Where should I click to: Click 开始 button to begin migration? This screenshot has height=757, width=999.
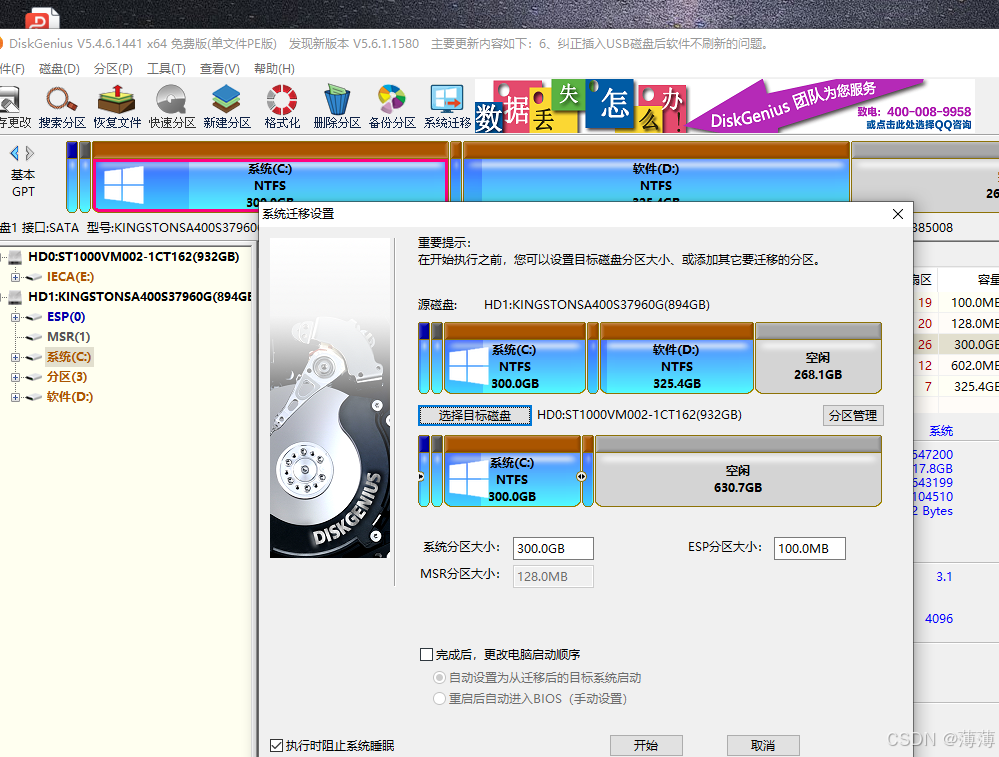[x=646, y=745]
